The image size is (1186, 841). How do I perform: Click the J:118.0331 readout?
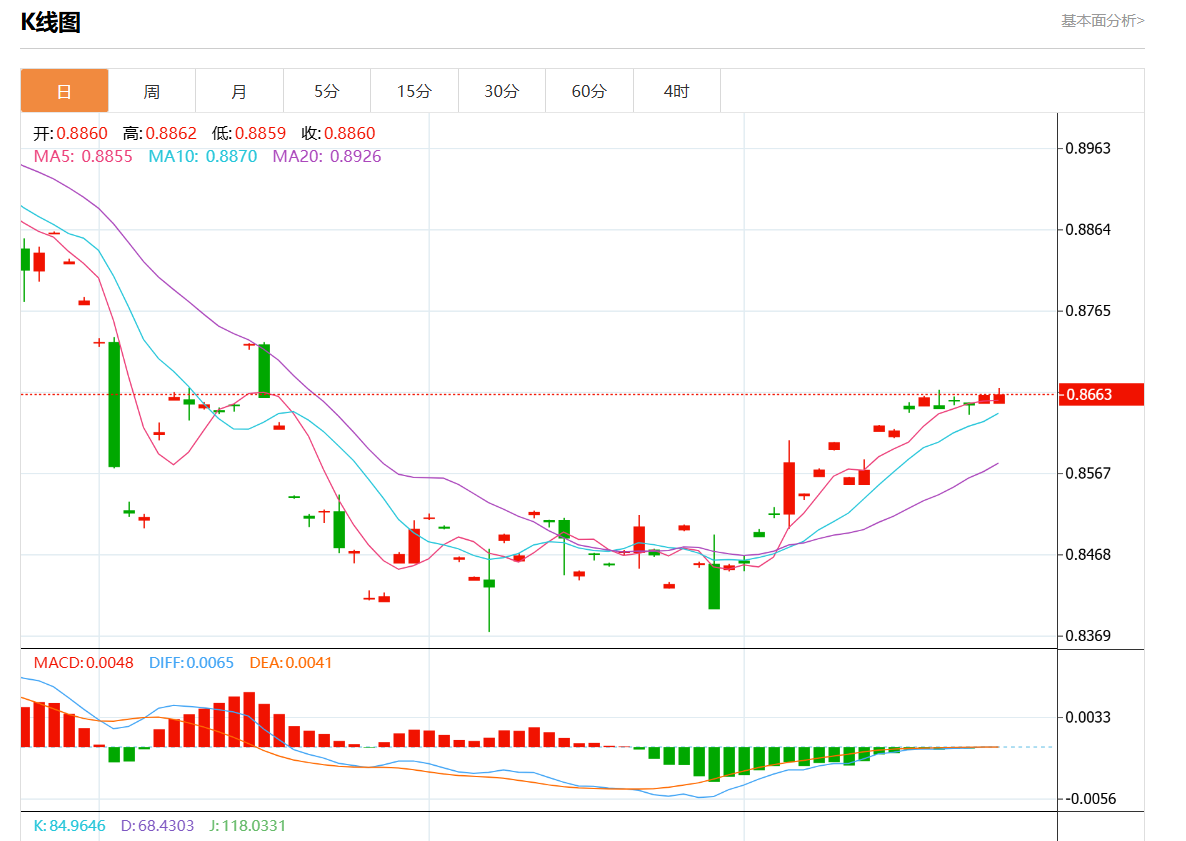[x=247, y=826]
